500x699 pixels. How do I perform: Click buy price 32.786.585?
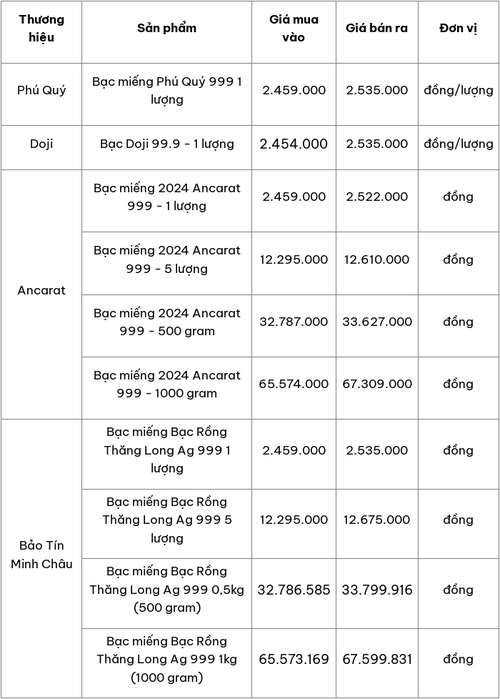[294, 590]
